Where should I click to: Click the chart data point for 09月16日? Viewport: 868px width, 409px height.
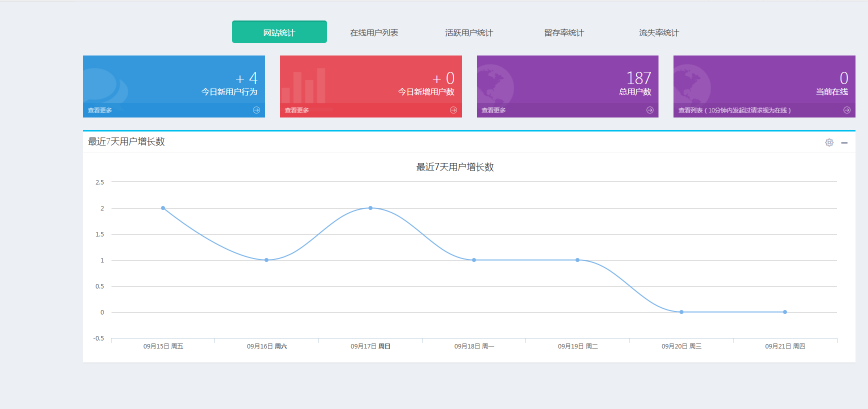click(x=266, y=260)
